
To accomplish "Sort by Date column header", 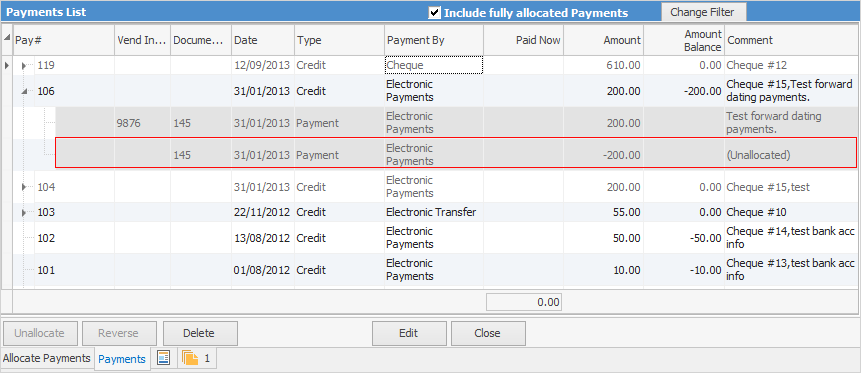I will click(263, 40).
